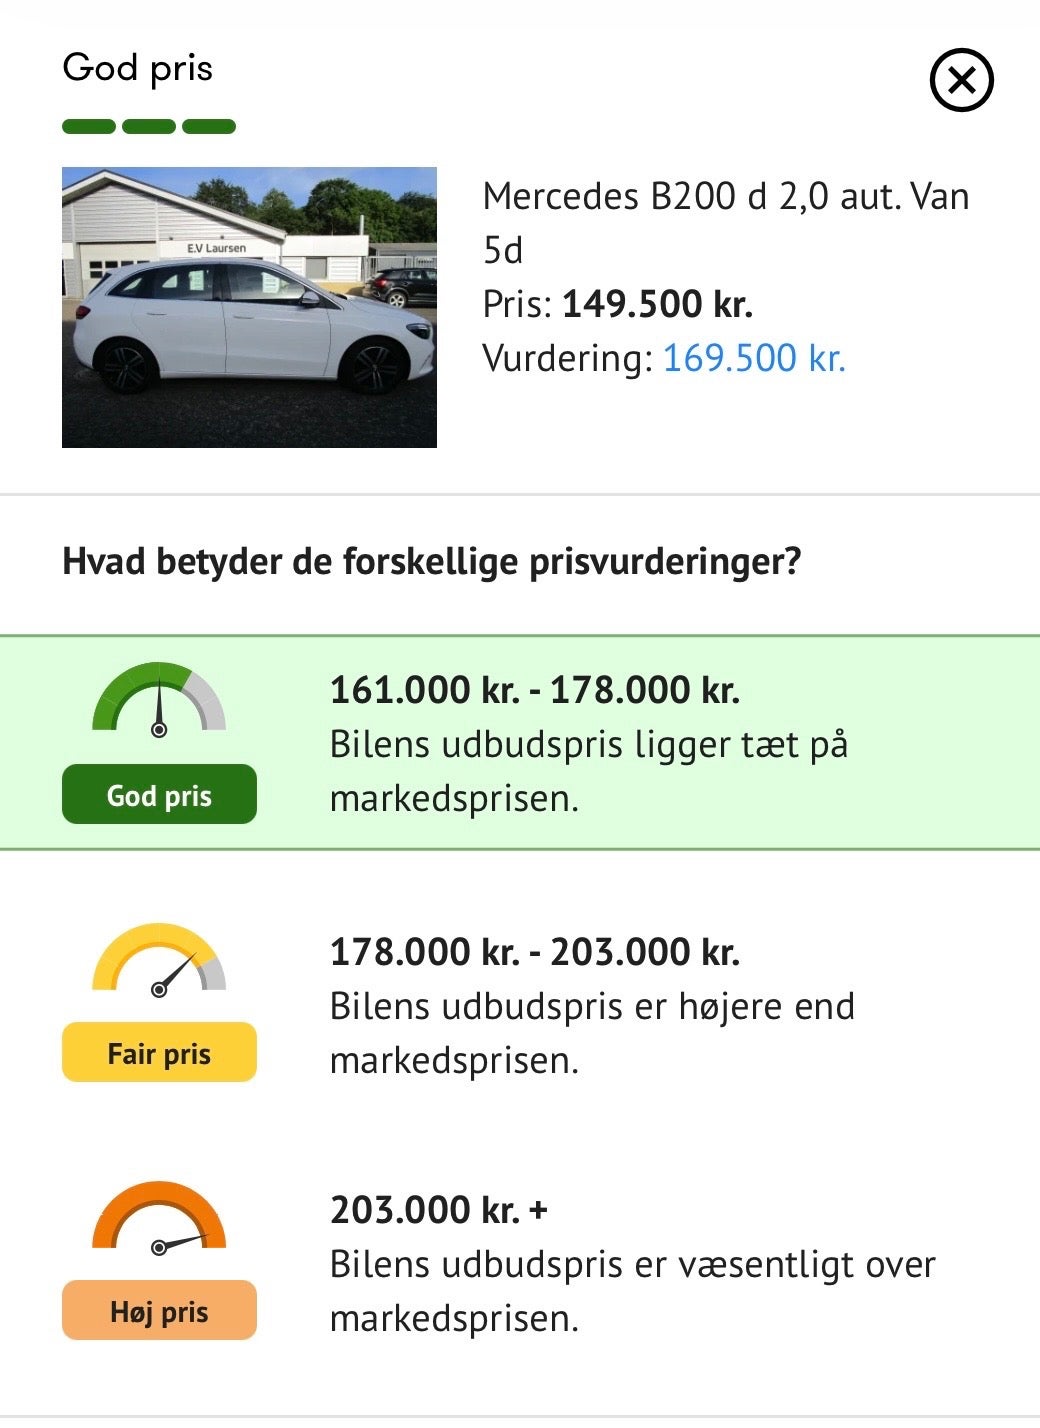Open the white Mercedes car photo

click(x=249, y=307)
